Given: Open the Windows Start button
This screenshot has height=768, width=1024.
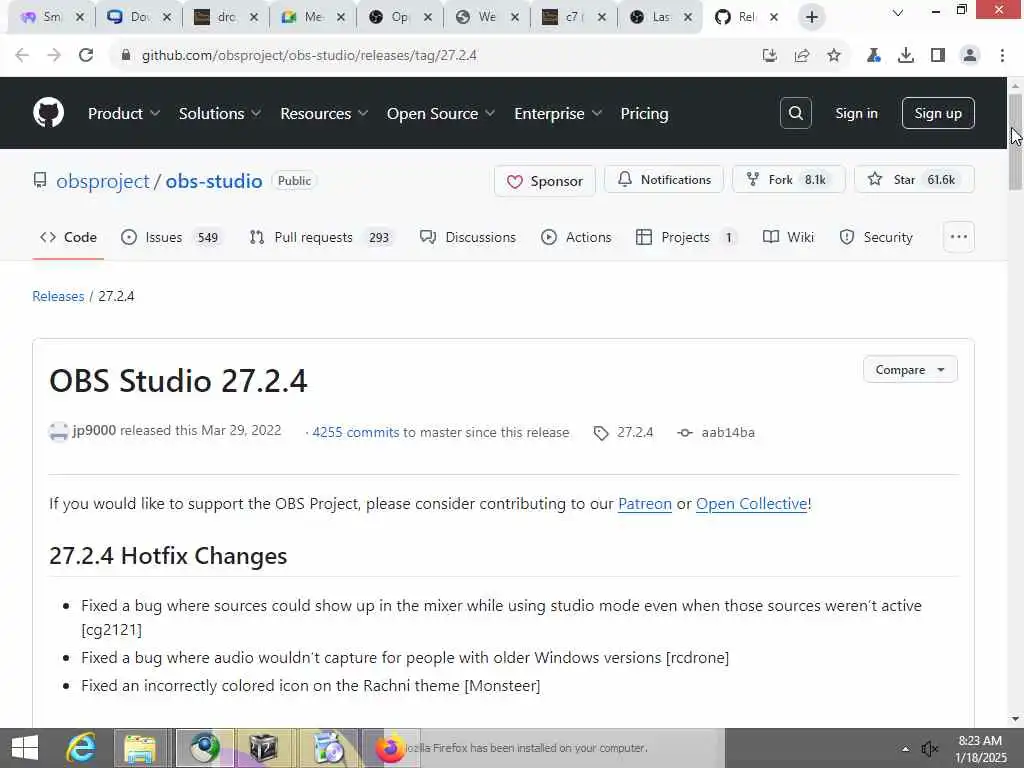Looking at the screenshot, I should [x=25, y=748].
